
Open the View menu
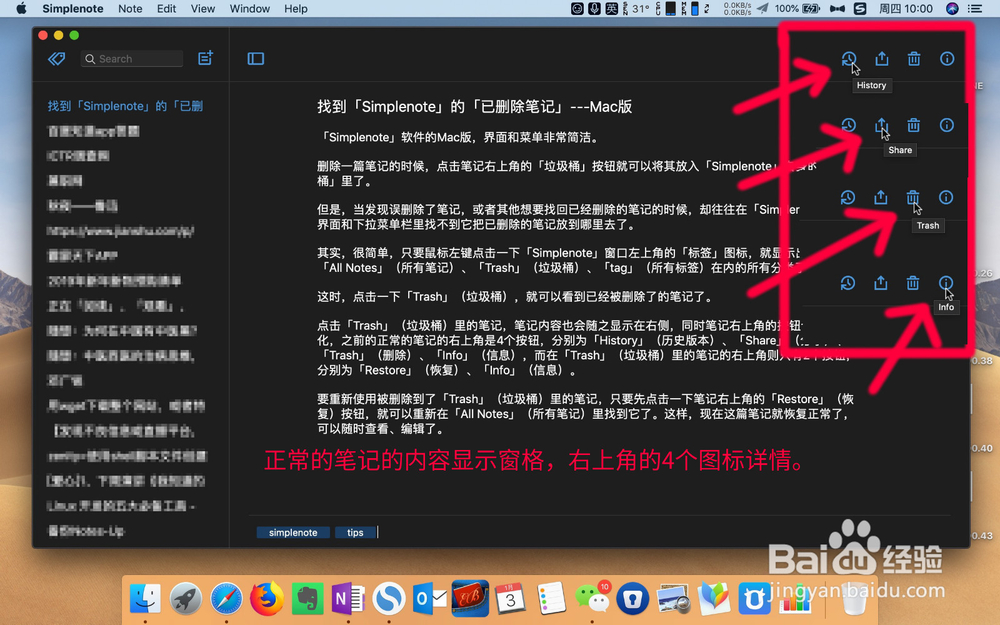[203, 8]
